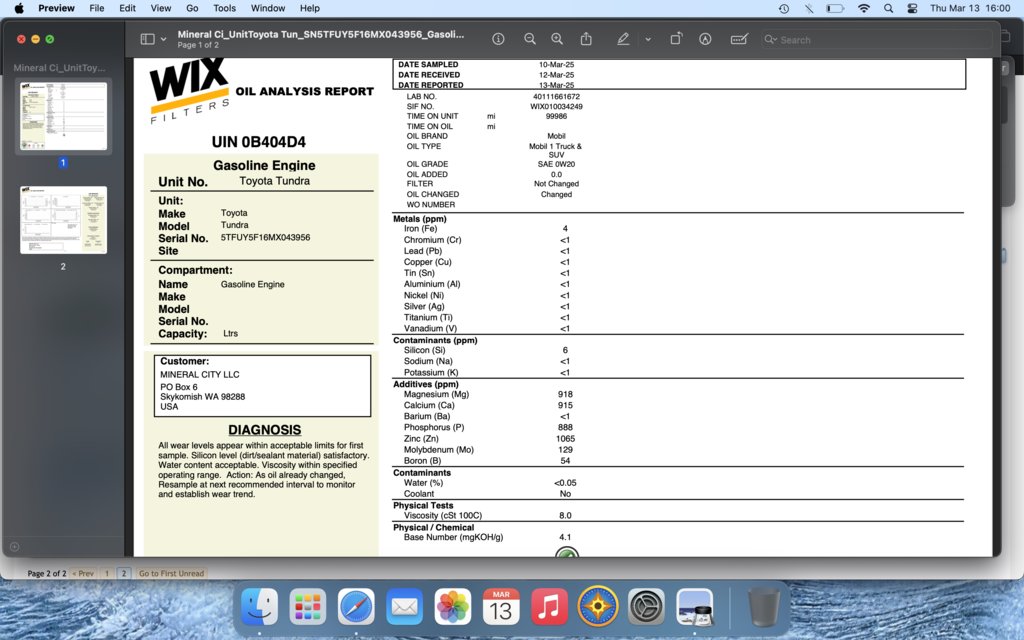Open the Trash in the Dock
The height and width of the screenshot is (640, 1024).
[x=763, y=607]
